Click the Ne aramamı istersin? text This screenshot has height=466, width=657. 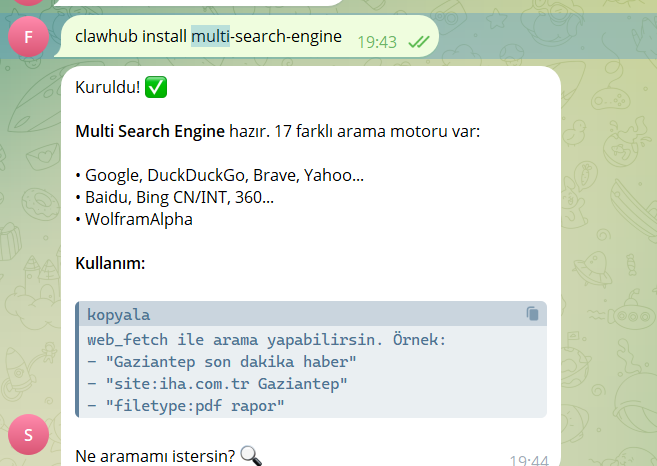[x=155, y=456]
